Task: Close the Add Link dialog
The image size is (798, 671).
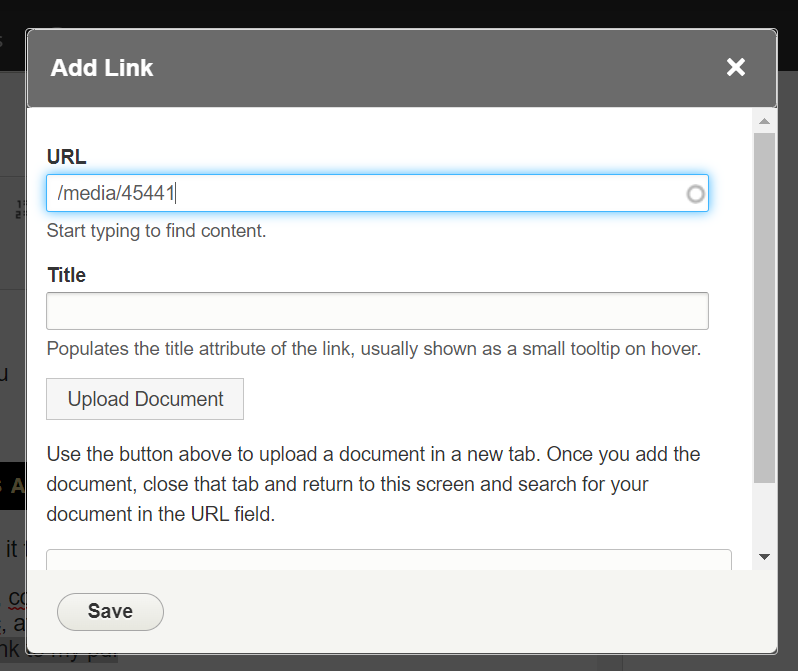Action: pyautogui.click(x=736, y=67)
